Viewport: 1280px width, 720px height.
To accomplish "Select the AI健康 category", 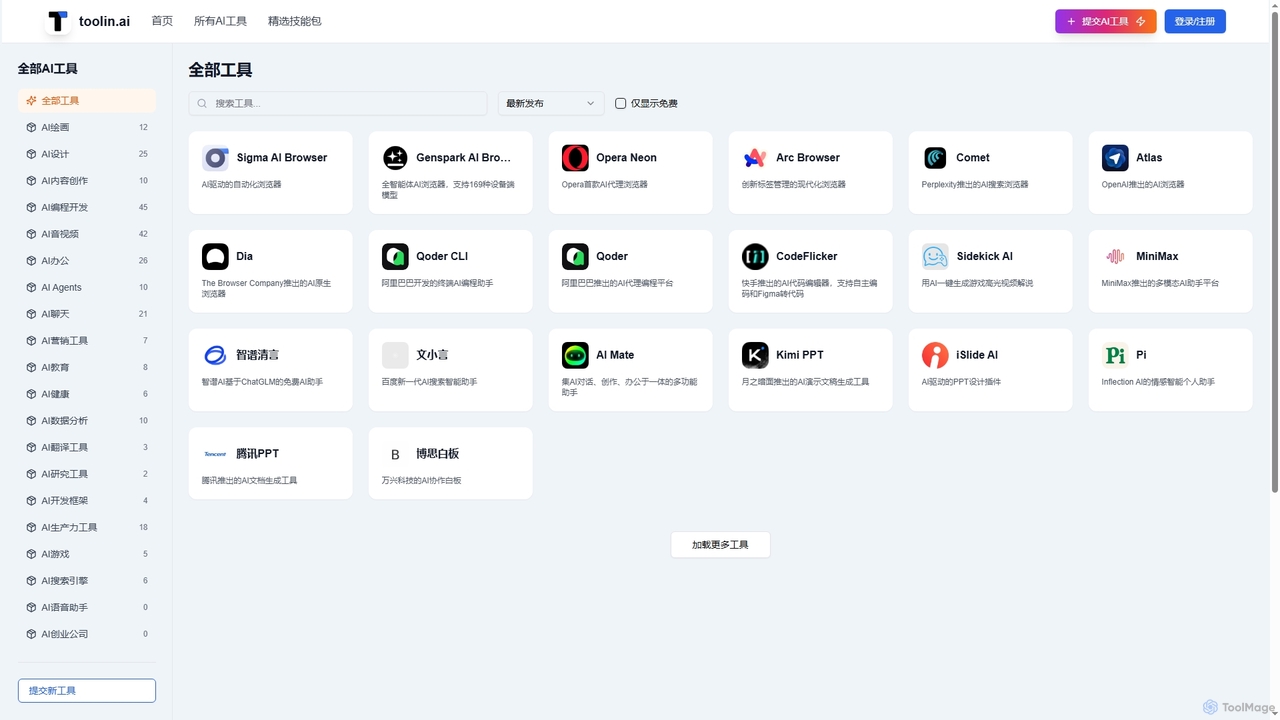I will click(86, 394).
